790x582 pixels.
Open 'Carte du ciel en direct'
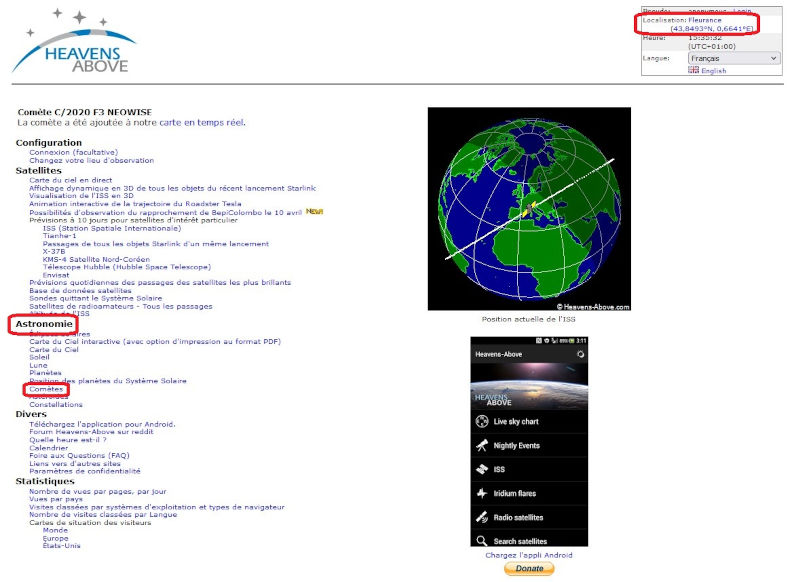[71, 180]
